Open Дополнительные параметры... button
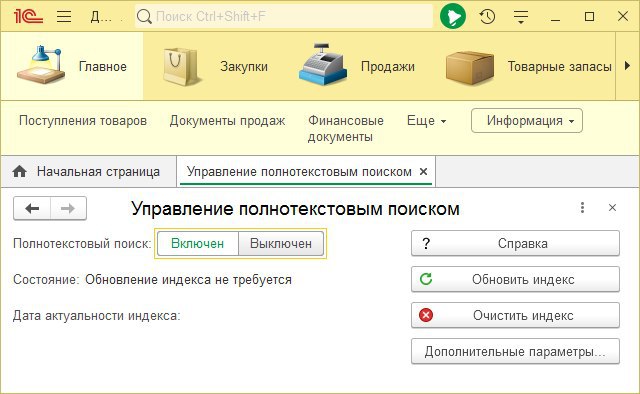Screen dimensions: 640x394 click(x=516, y=351)
